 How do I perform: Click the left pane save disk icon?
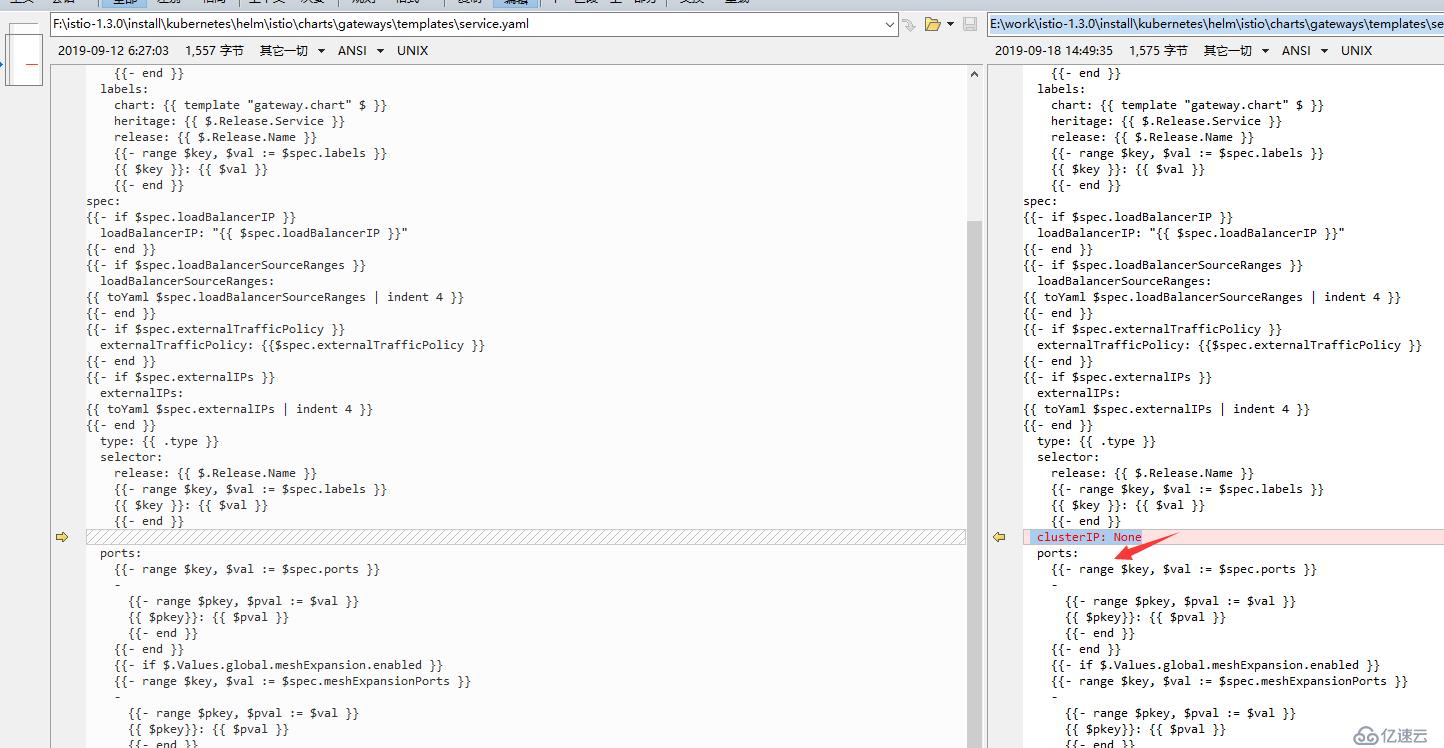pos(970,24)
